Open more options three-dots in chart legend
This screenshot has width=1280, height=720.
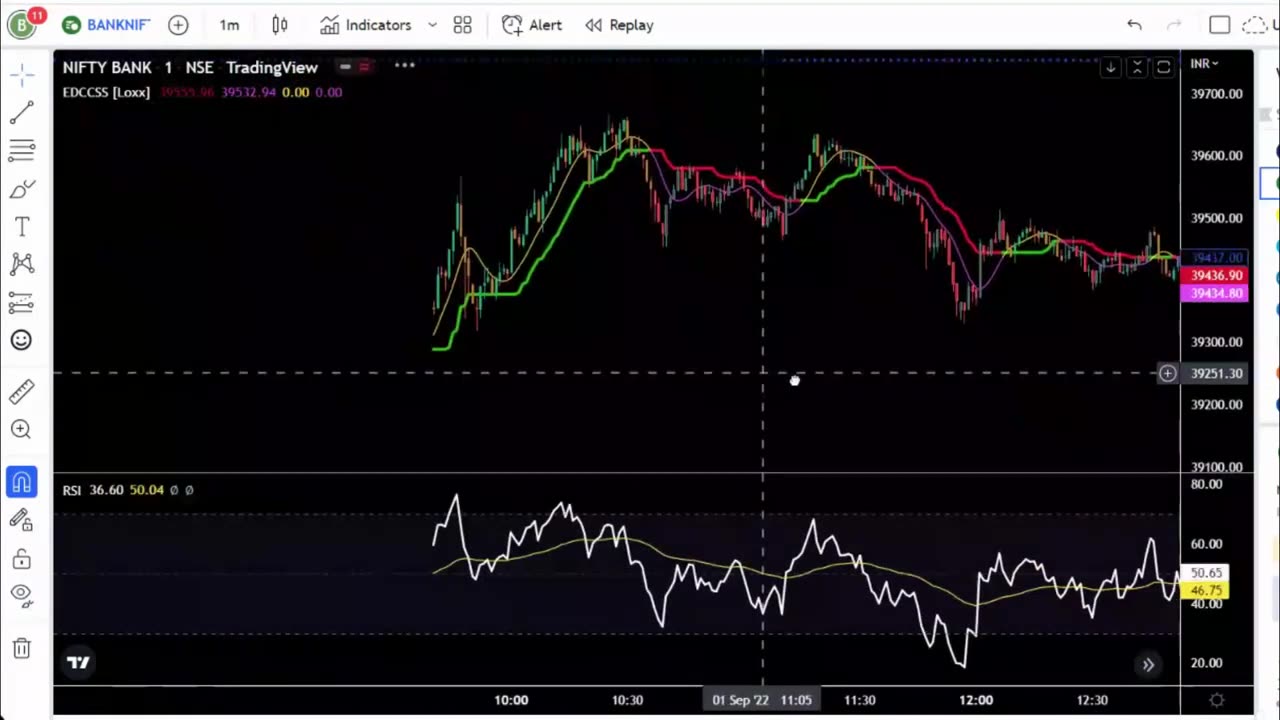click(405, 66)
